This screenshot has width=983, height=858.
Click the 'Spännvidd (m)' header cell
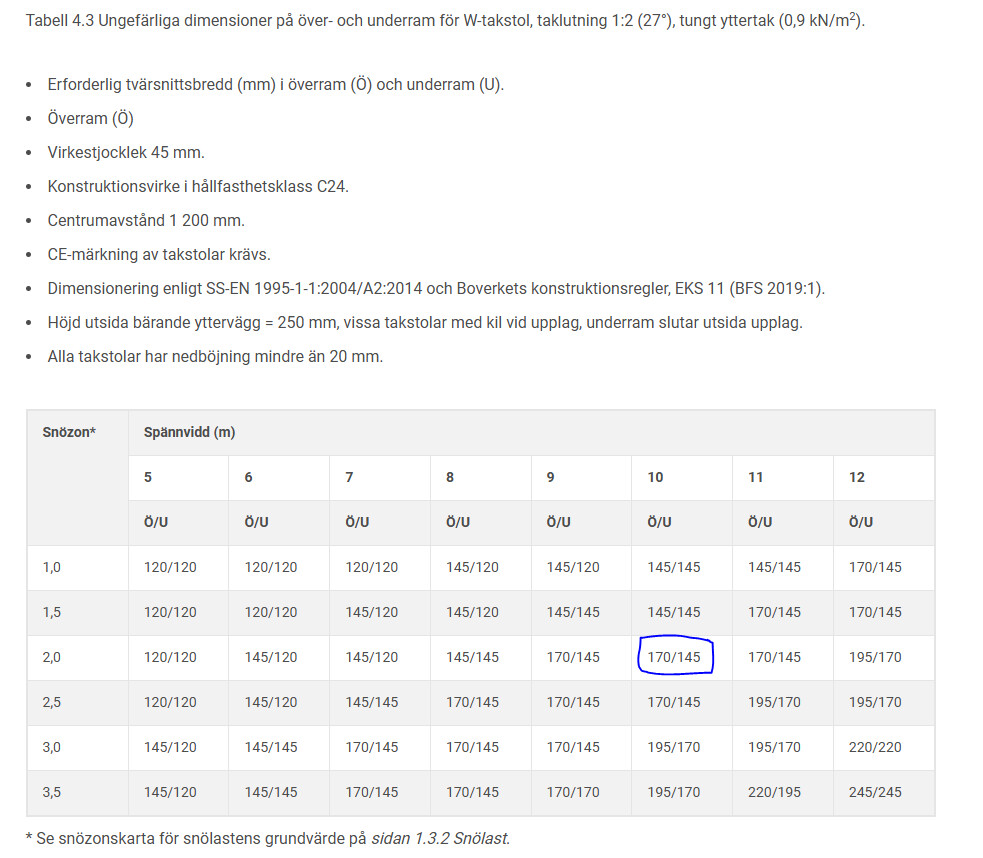(190, 433)
